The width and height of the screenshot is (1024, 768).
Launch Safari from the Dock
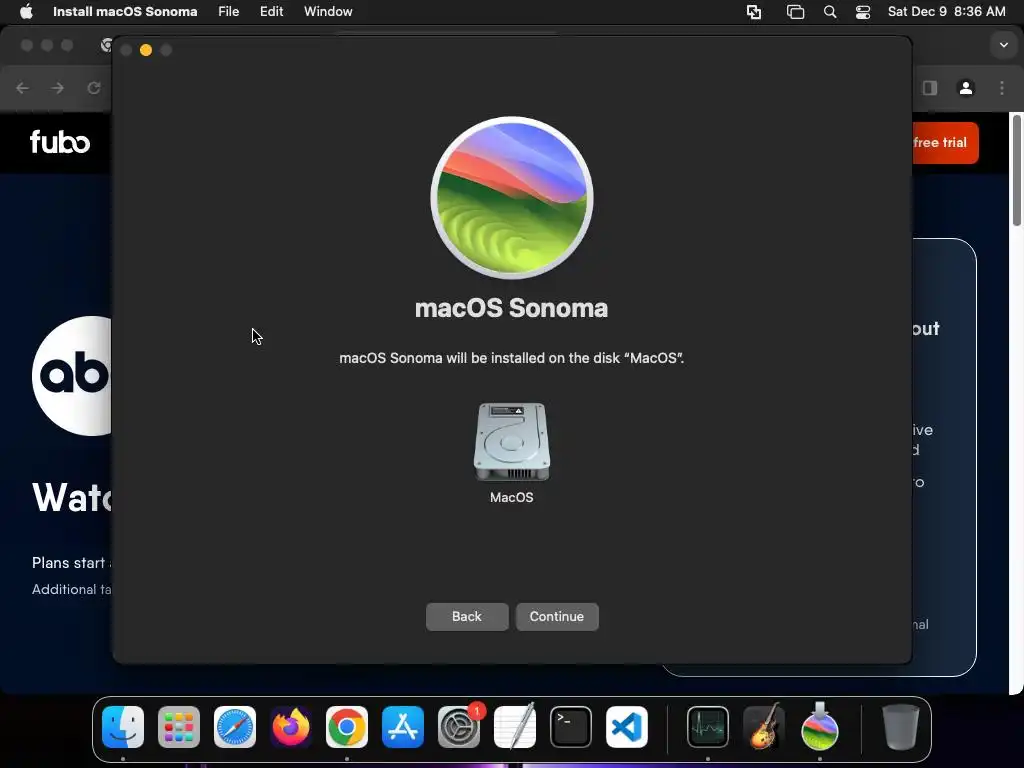235,727
